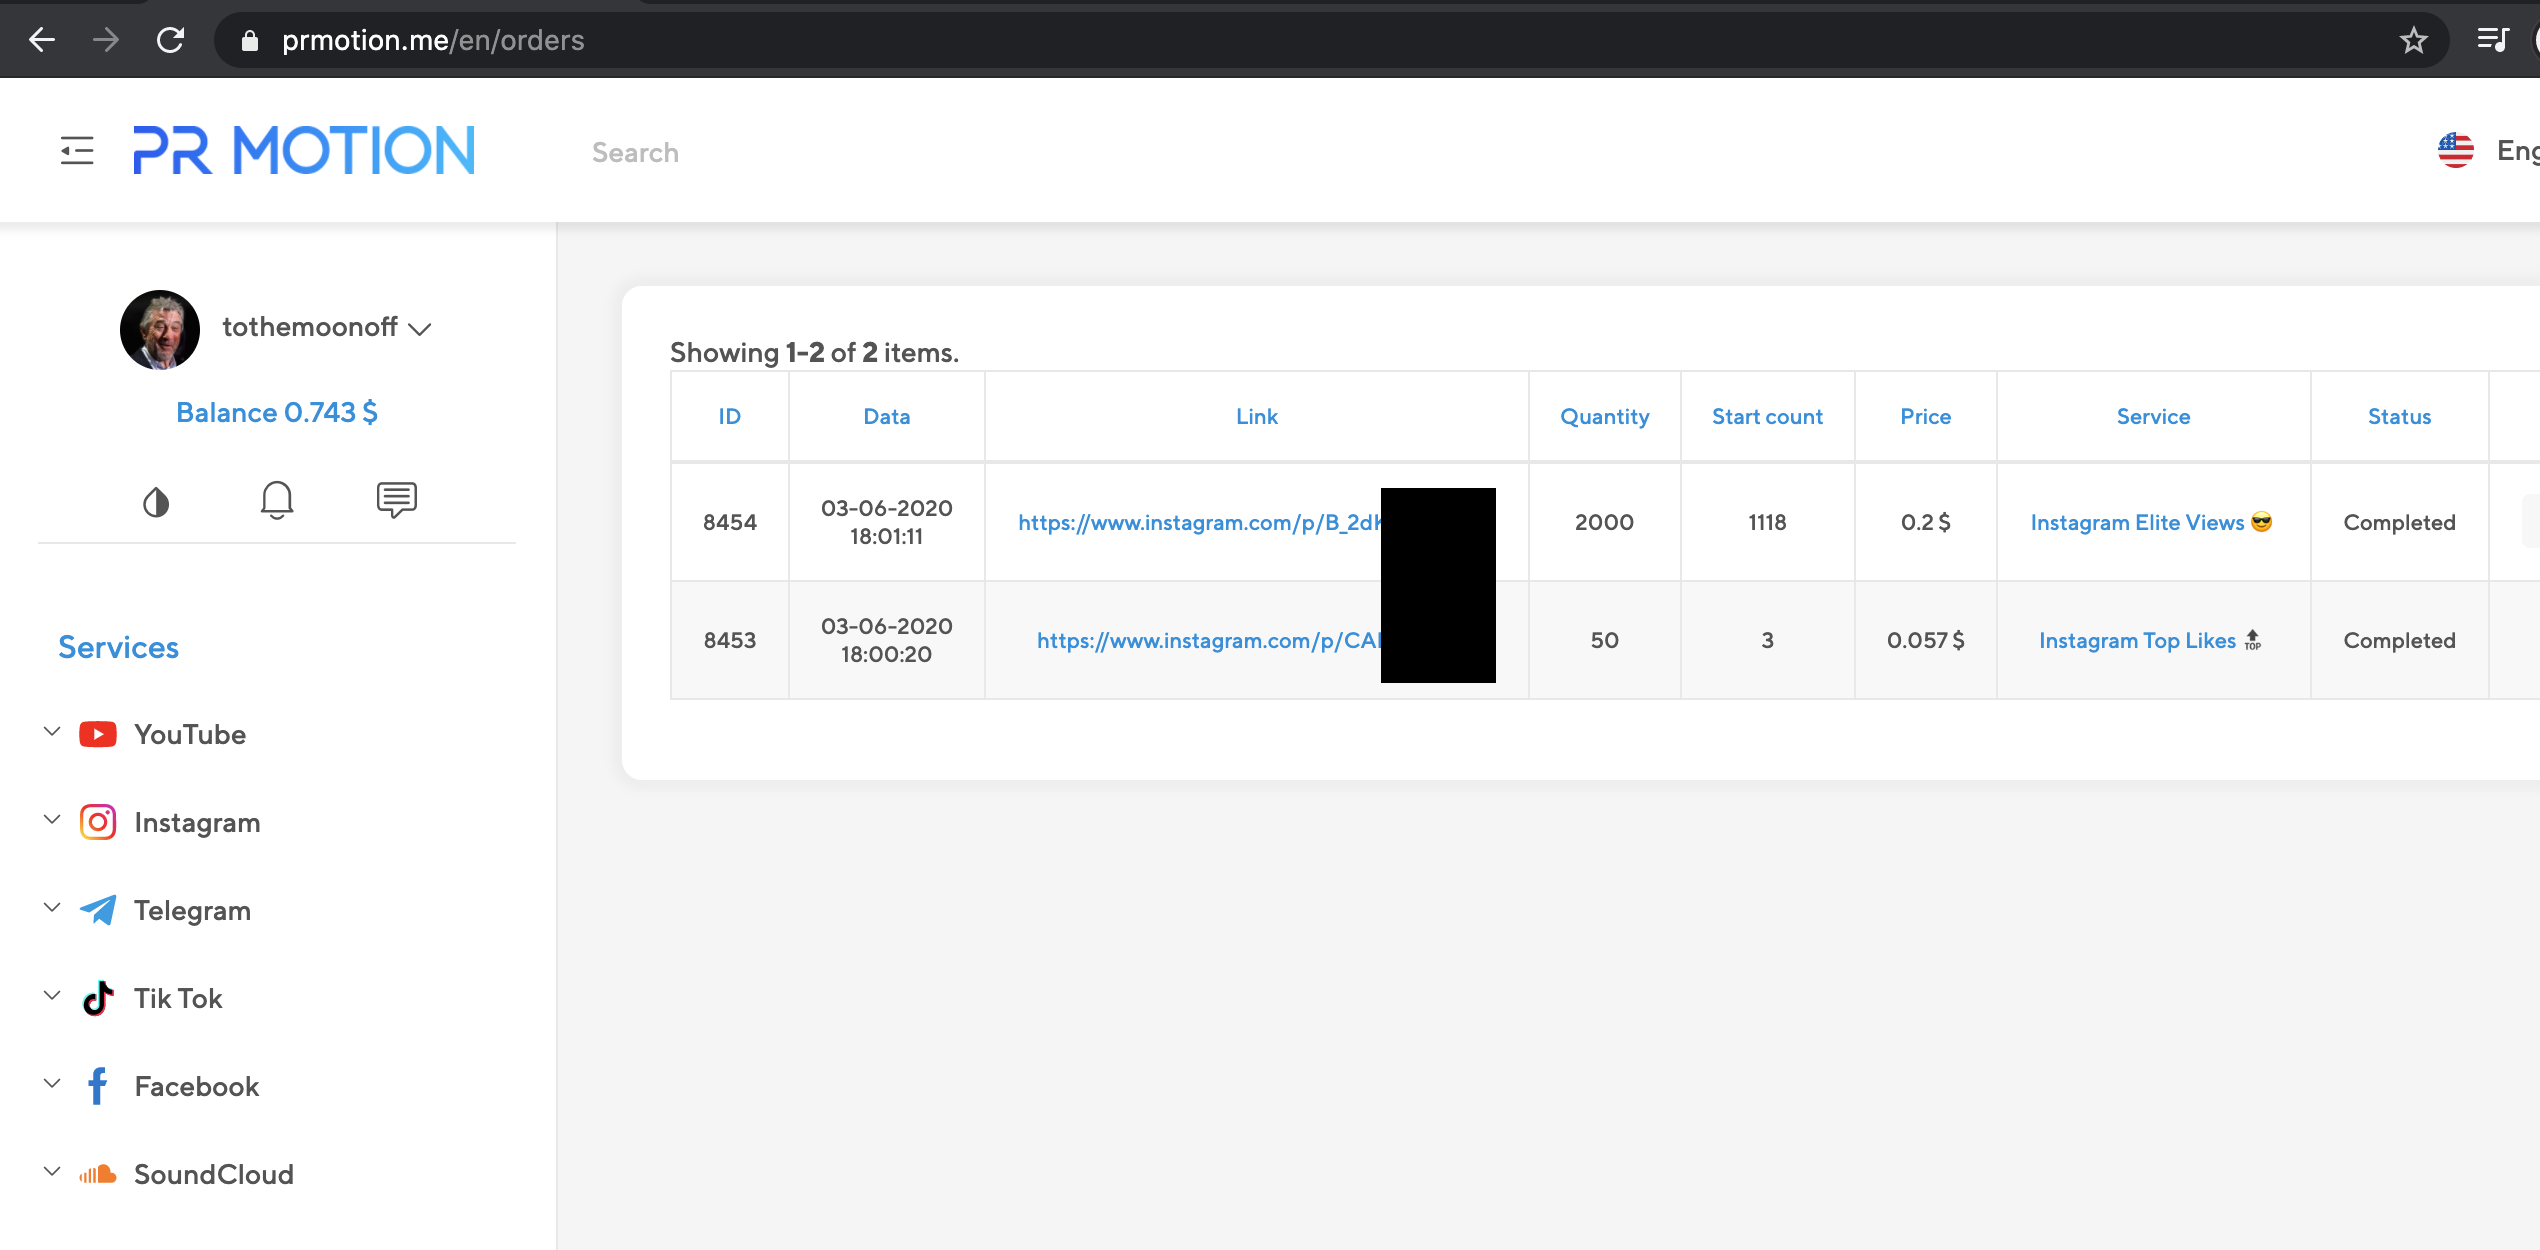This screenshot has height=1250, width=2540.
Task: Sort orders by Quantity column
Action: tap(1604, 416)
